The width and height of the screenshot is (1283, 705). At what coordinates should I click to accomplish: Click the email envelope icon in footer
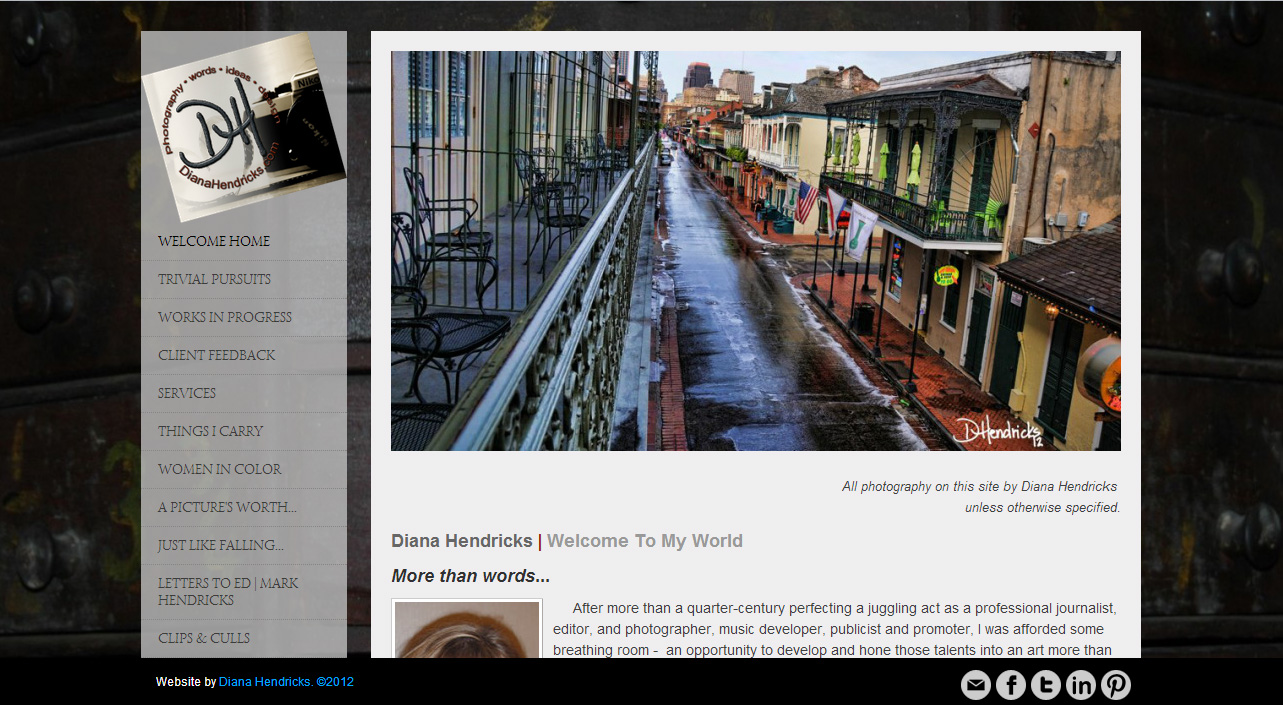(976, 685)
